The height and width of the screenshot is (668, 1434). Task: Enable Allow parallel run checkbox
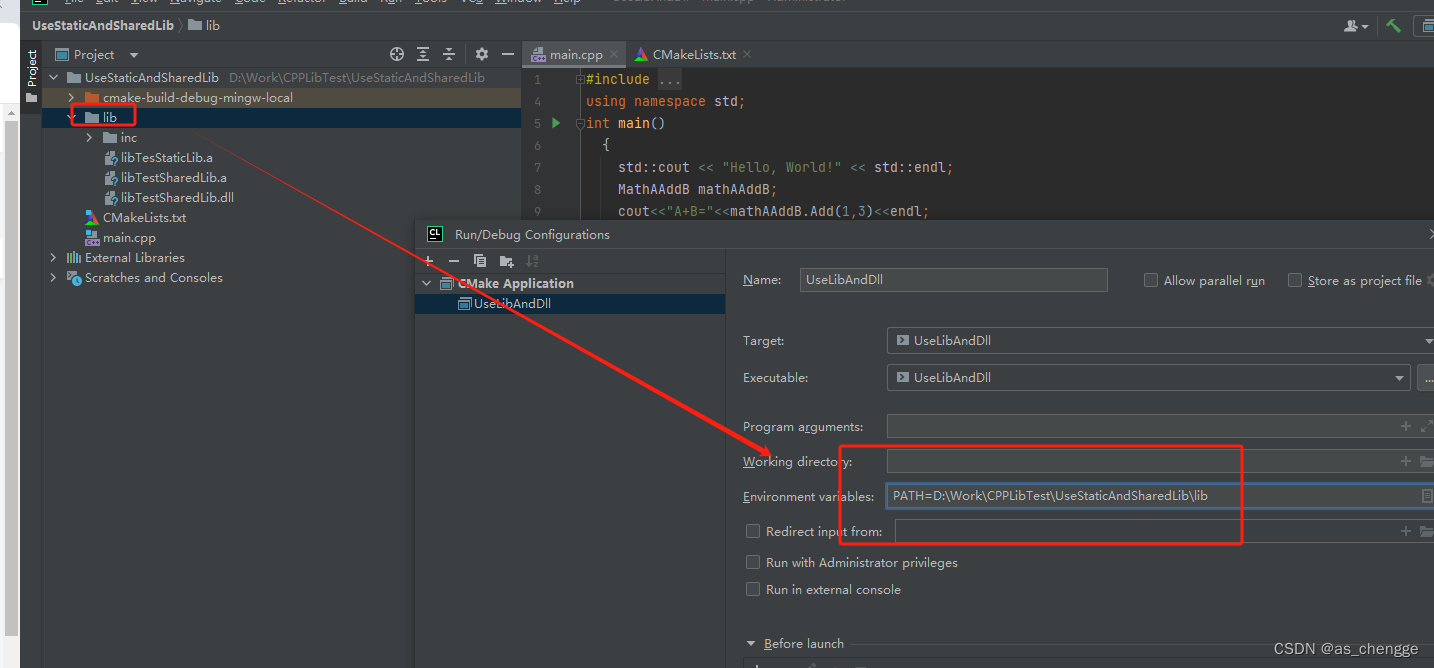click(1150, 280)
